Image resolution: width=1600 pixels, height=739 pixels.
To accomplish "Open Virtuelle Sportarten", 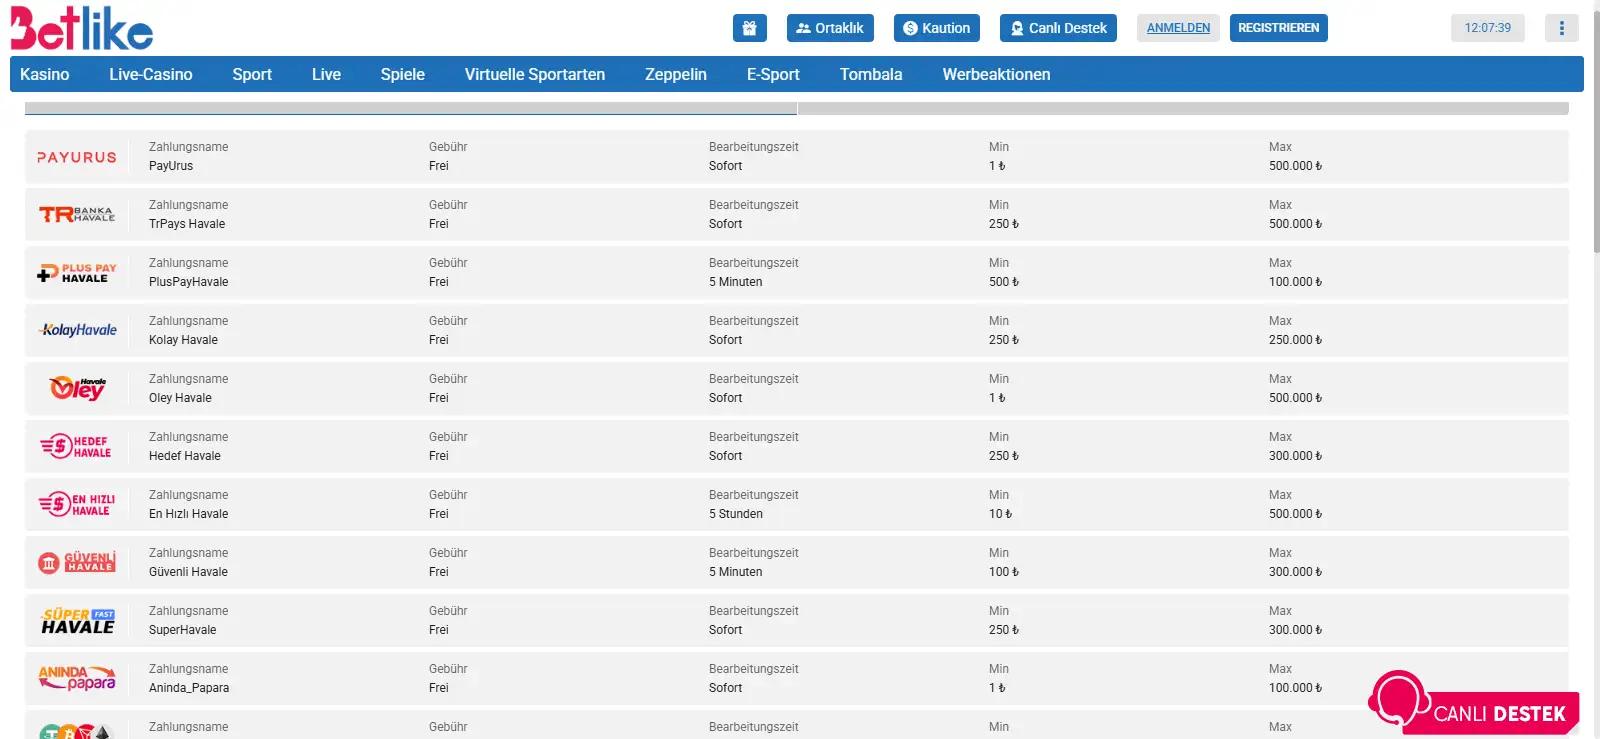I will coord(535,74).
